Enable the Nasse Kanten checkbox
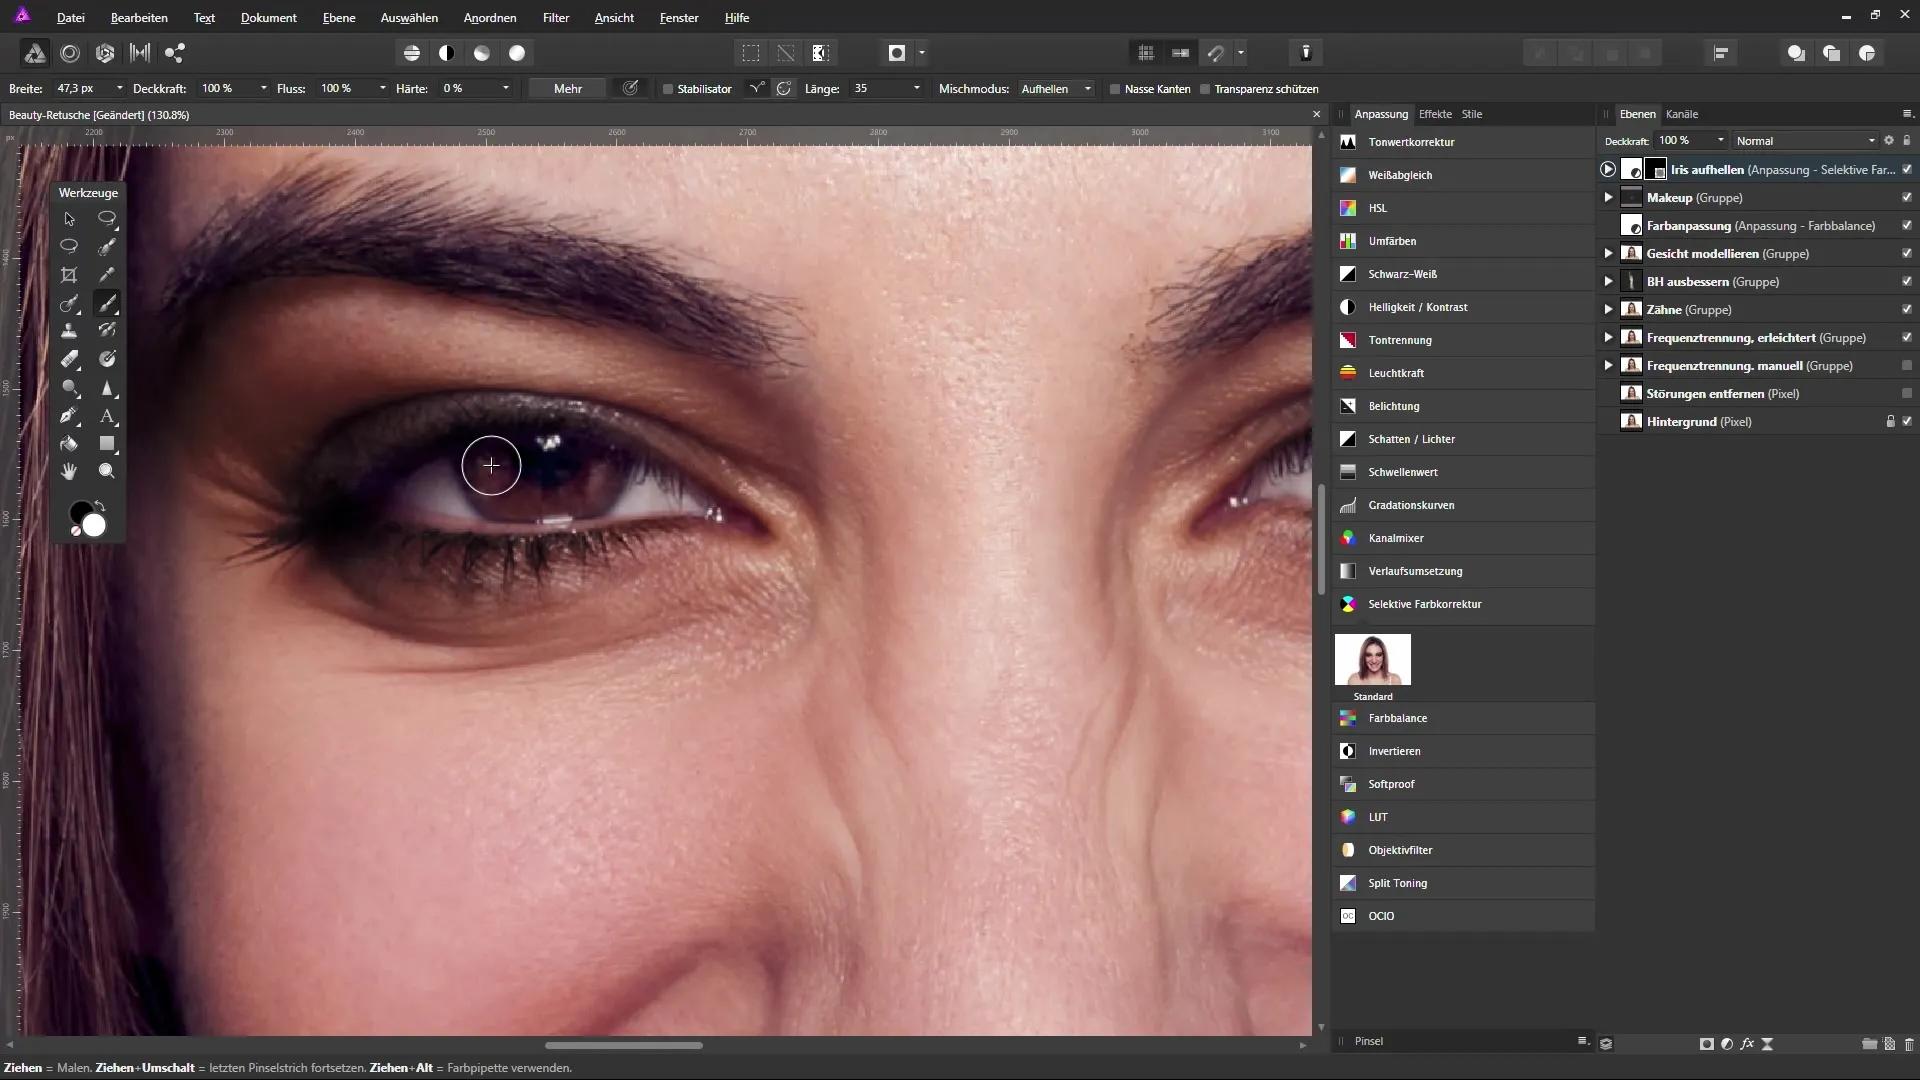This screenshot has width=1920, height=1080. [x=1115, y=89]
